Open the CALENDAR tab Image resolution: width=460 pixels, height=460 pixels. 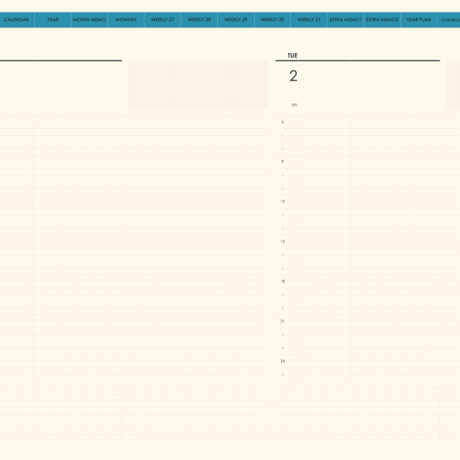tap(16, 20)
